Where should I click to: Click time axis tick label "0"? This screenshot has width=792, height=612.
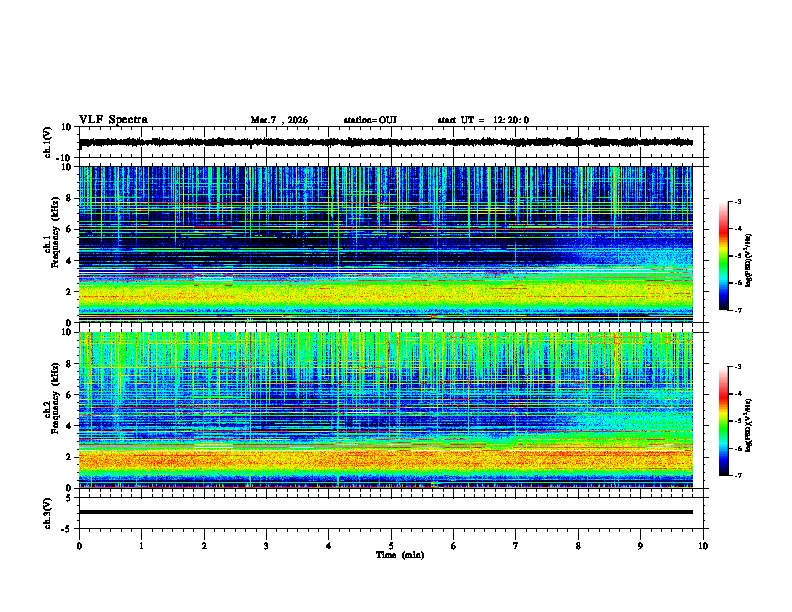coord(79,546)
